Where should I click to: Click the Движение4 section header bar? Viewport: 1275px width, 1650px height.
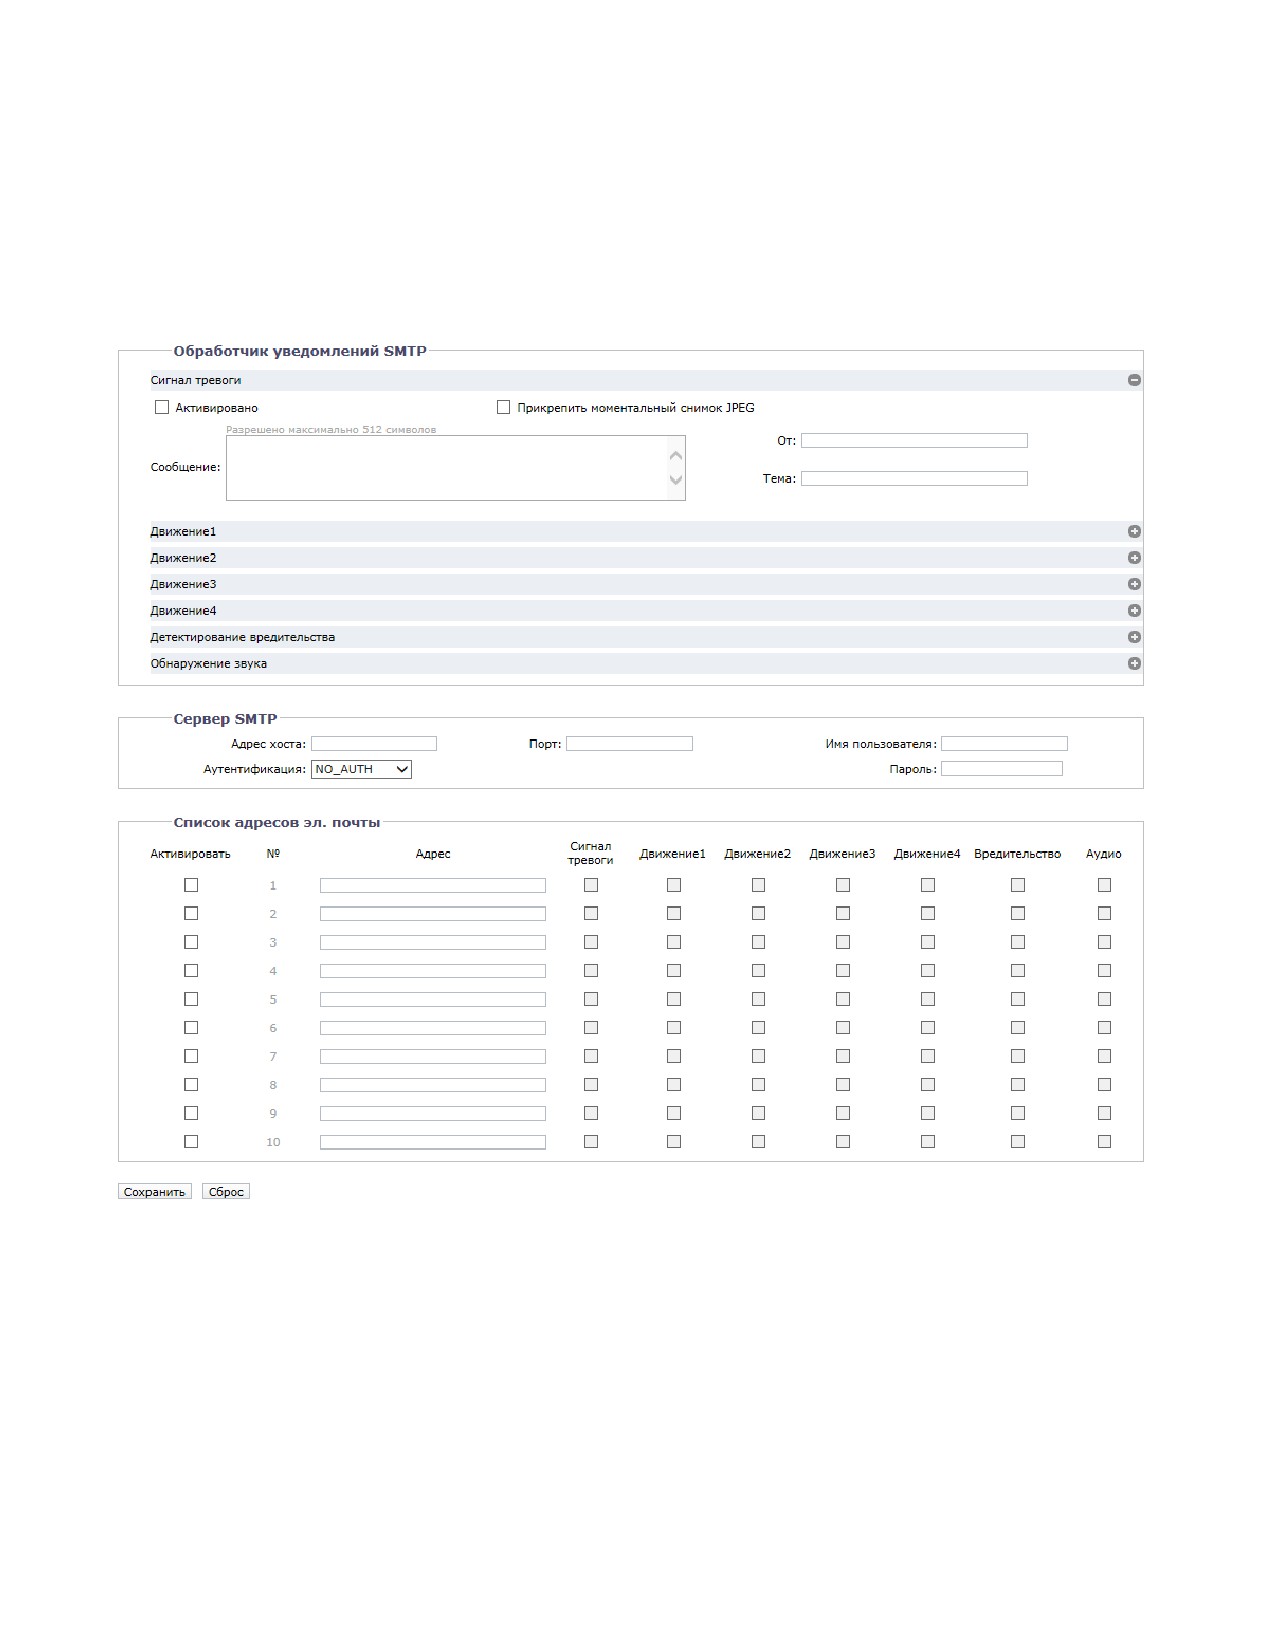click(x=646, y=611)
